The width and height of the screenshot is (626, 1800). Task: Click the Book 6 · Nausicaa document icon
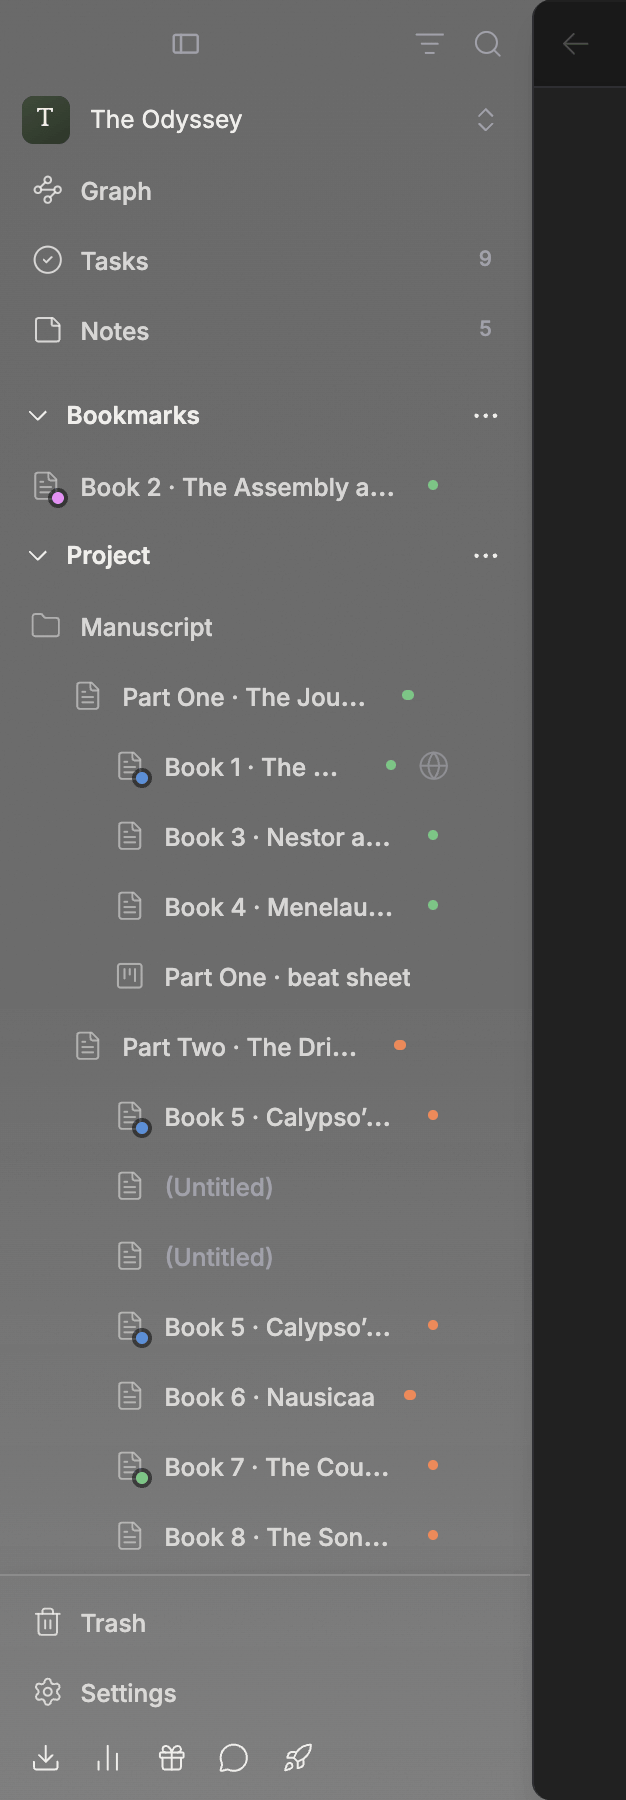[x=130, y=1396]
